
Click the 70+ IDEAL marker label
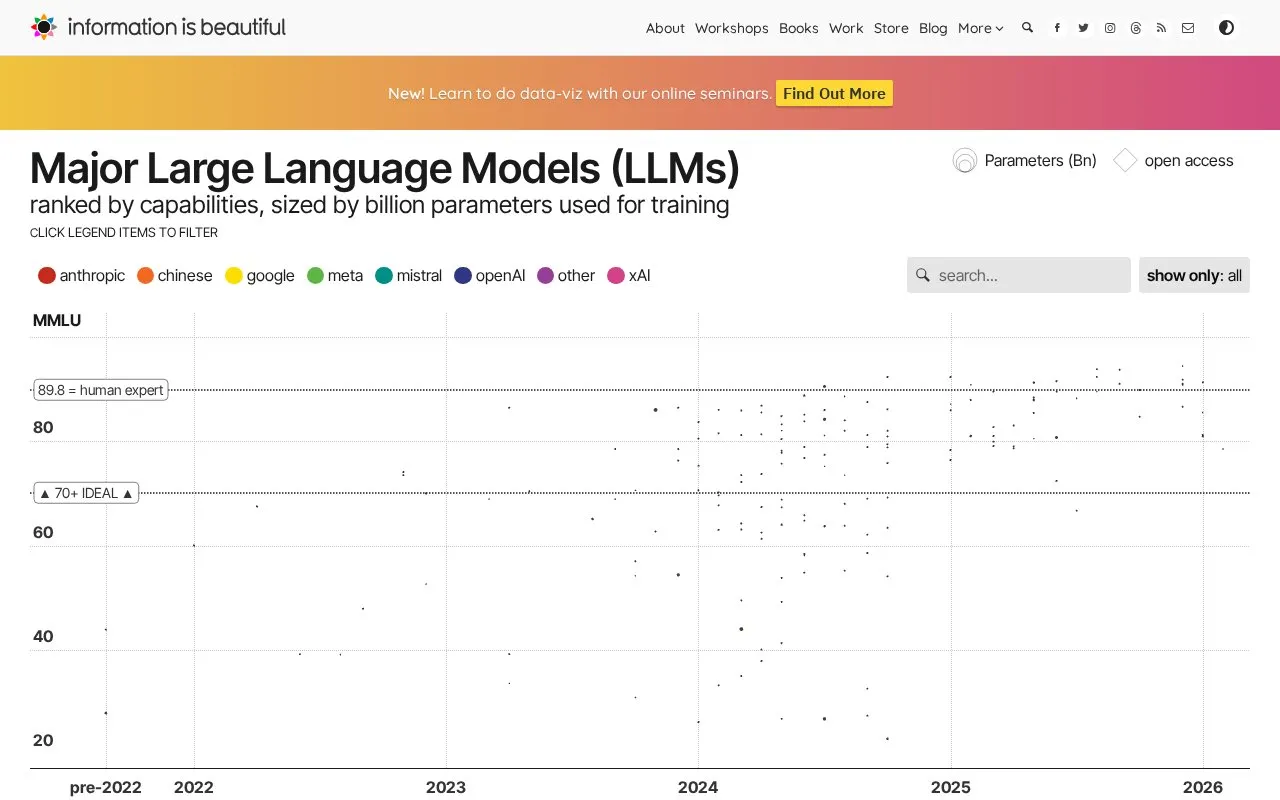(x=86, y=493)
